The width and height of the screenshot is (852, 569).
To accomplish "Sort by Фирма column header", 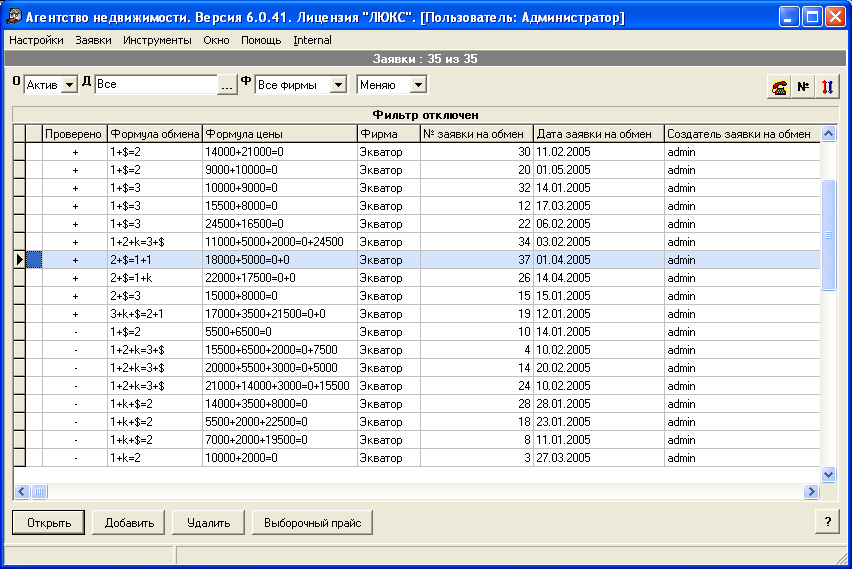I will (x=389, y=134).
